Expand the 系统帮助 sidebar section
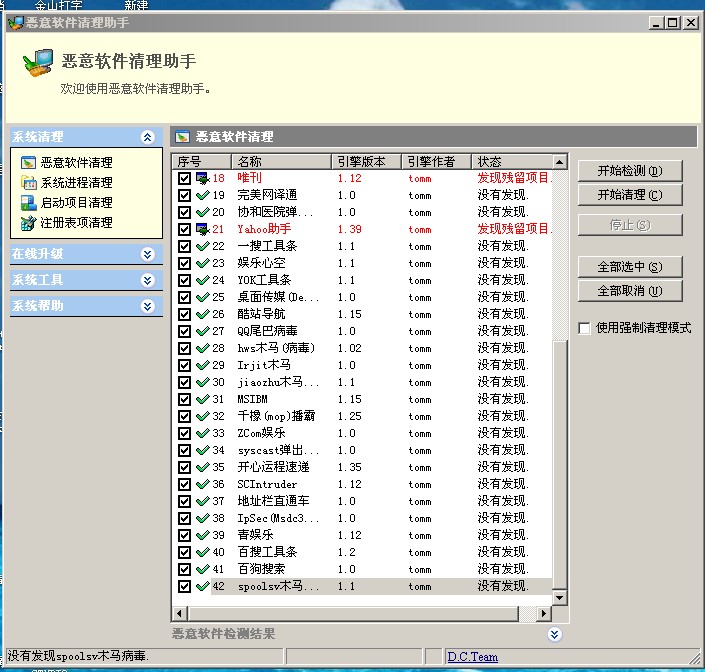Image resolution: width=705 pixels, height=672 pixels. point(147,307)
